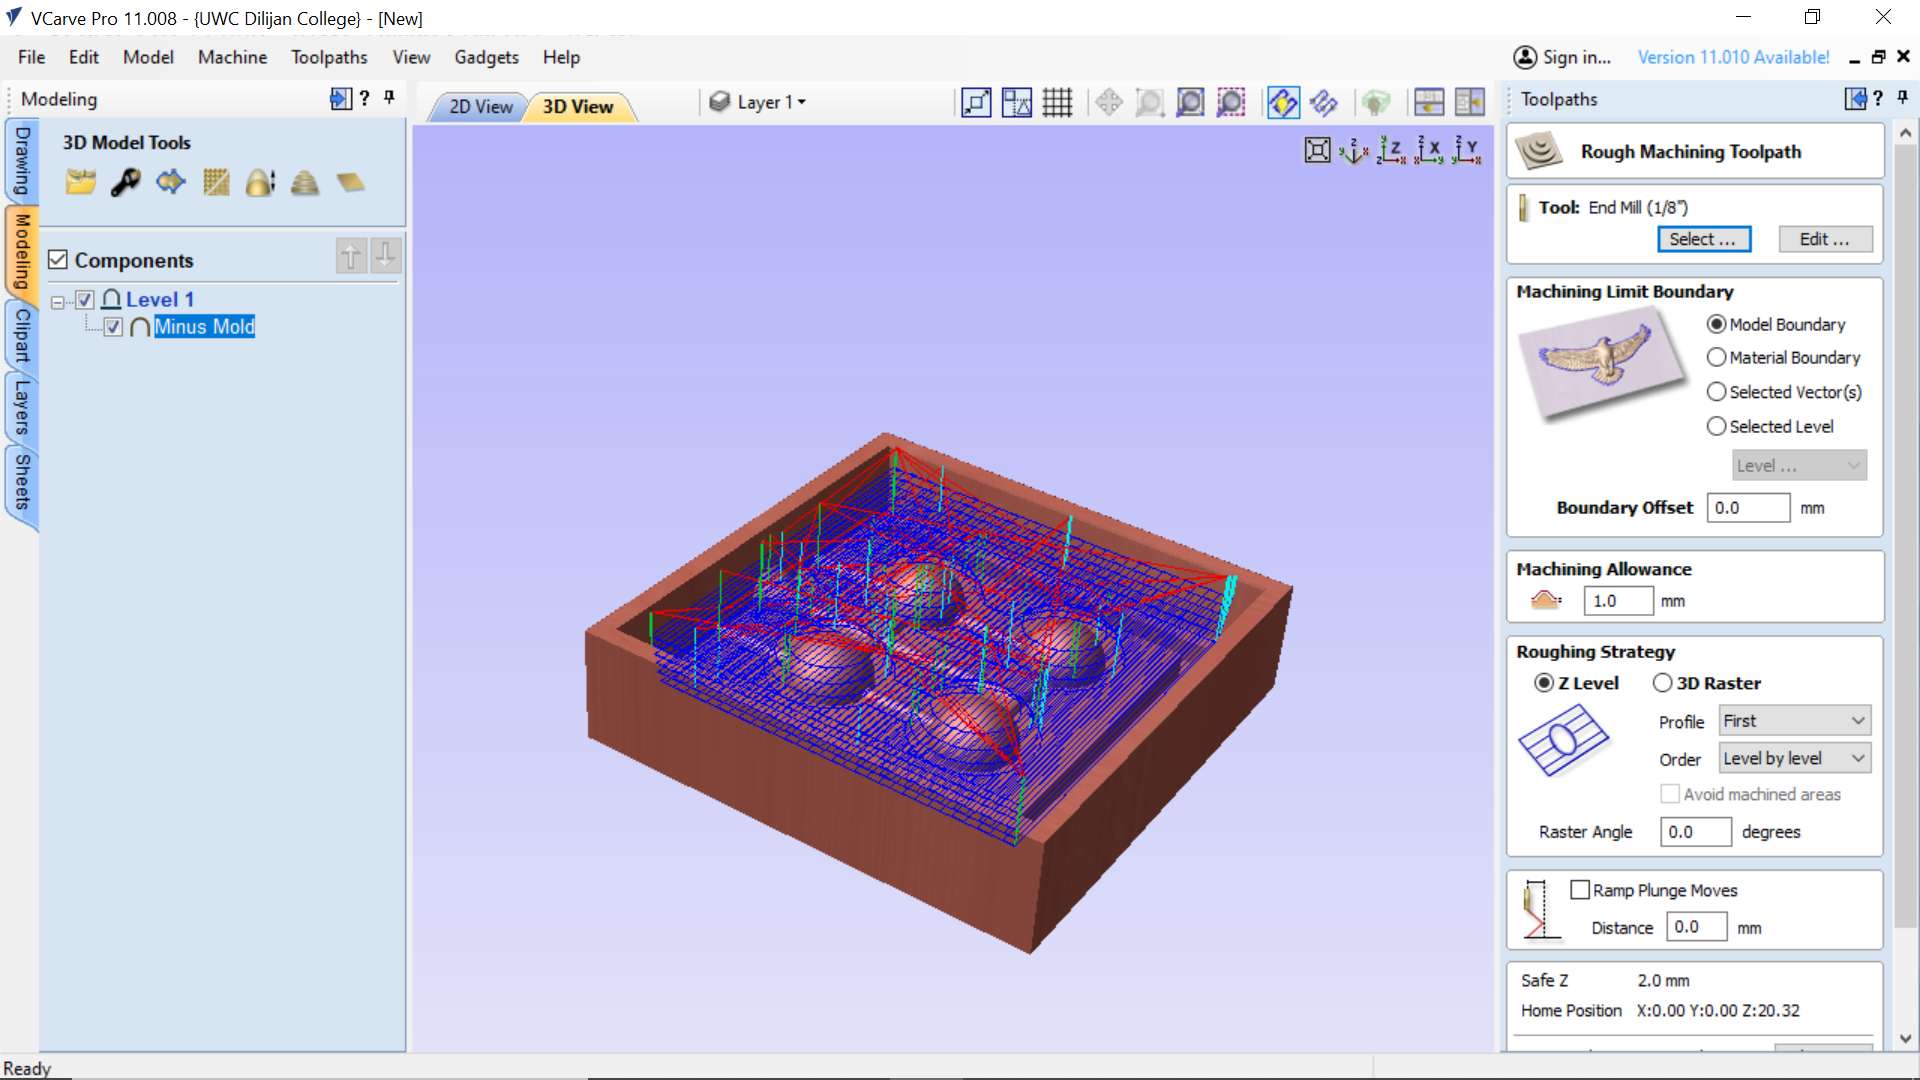1920x1080 pixels.
Task: Zoom to fit with the frame icon
Action: [x=1317, y=151]
